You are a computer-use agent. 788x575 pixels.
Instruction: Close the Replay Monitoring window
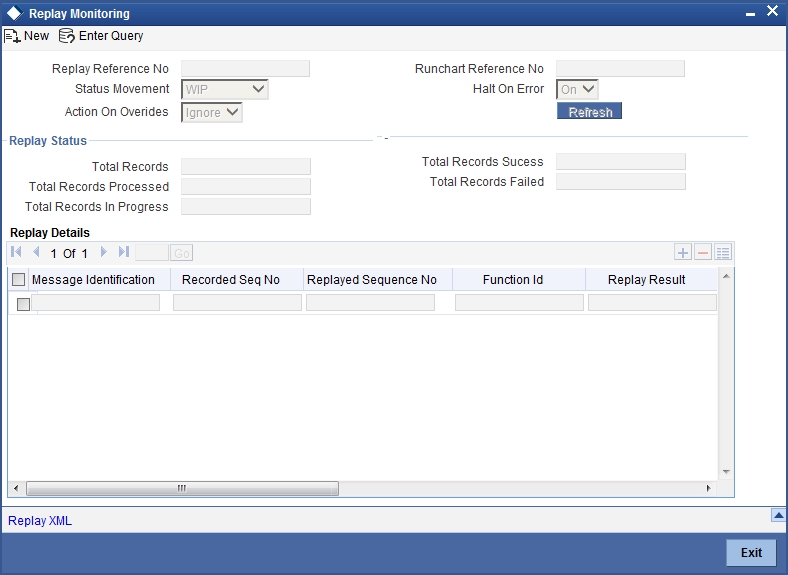coord(772,11)
